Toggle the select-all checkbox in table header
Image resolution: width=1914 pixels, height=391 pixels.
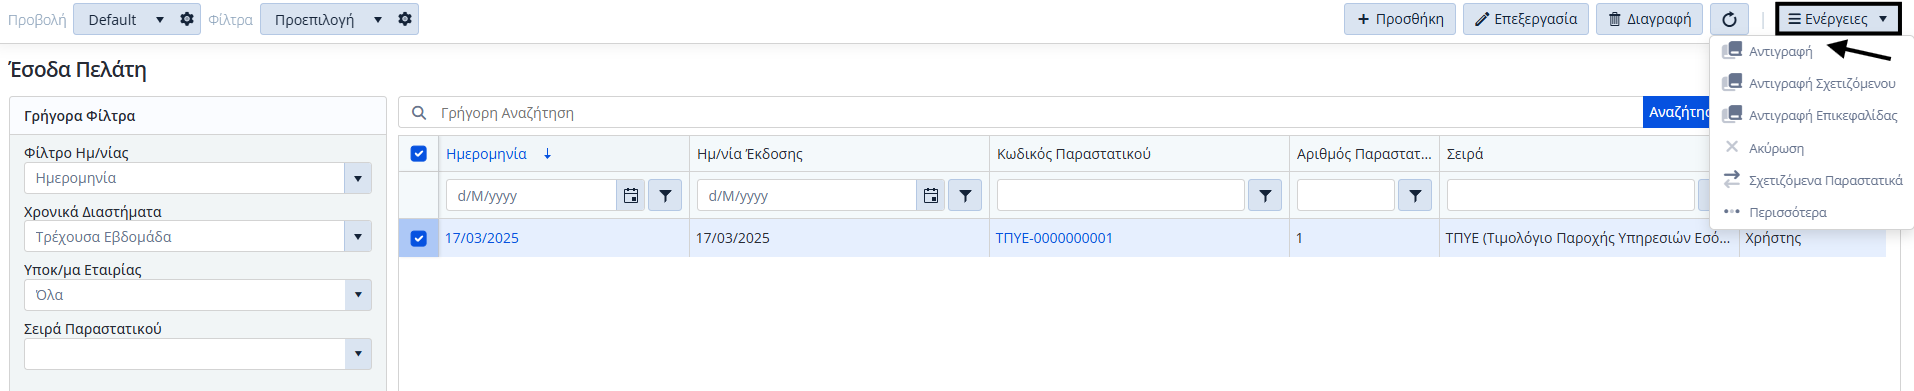[x=419, y=154]
